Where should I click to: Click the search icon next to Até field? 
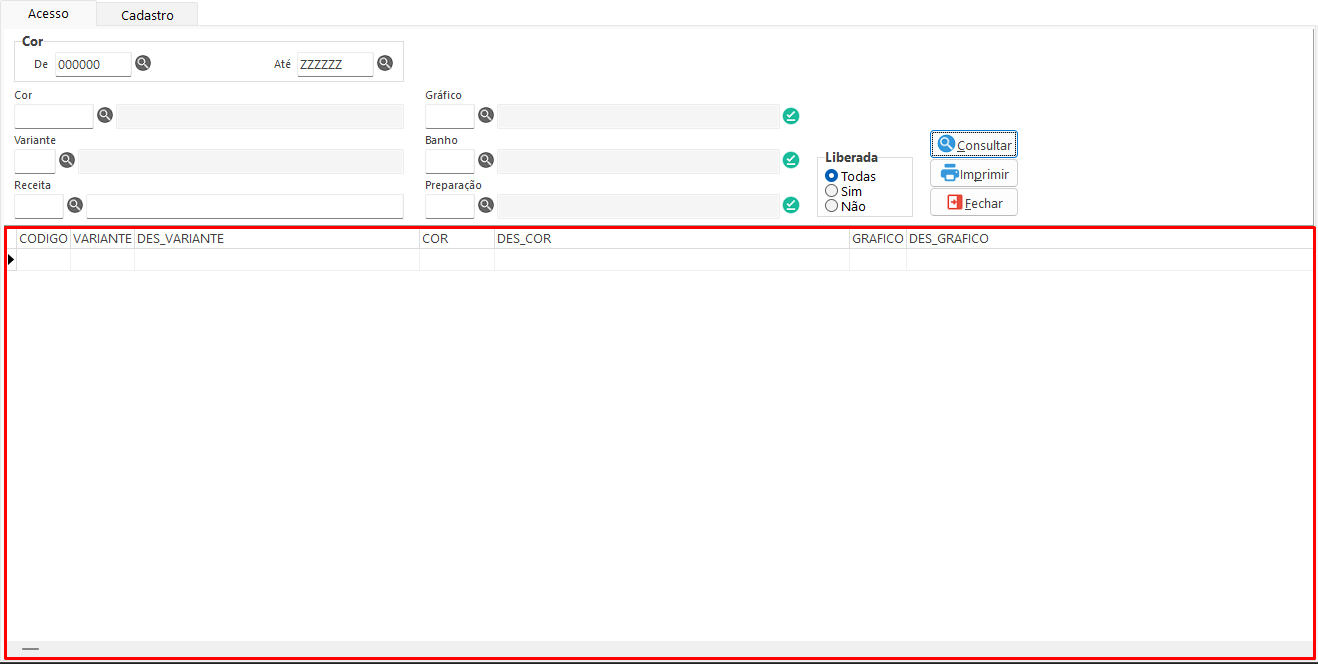tap(385, 63)
